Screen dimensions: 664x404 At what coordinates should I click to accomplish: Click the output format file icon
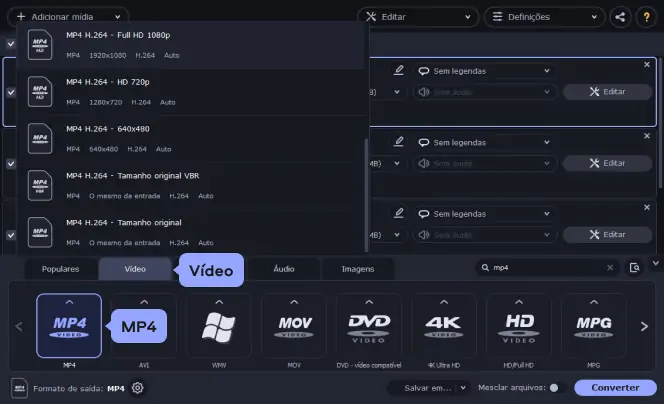[x=19, y=388]
